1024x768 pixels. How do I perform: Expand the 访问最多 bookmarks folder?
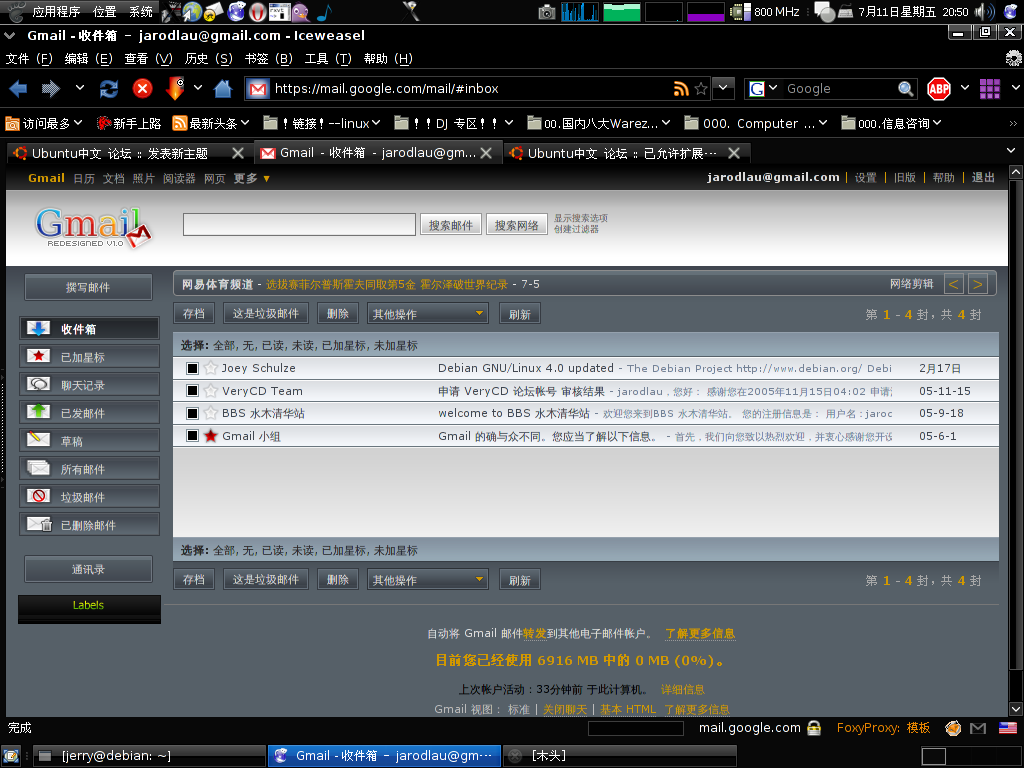tap(44, 123)
